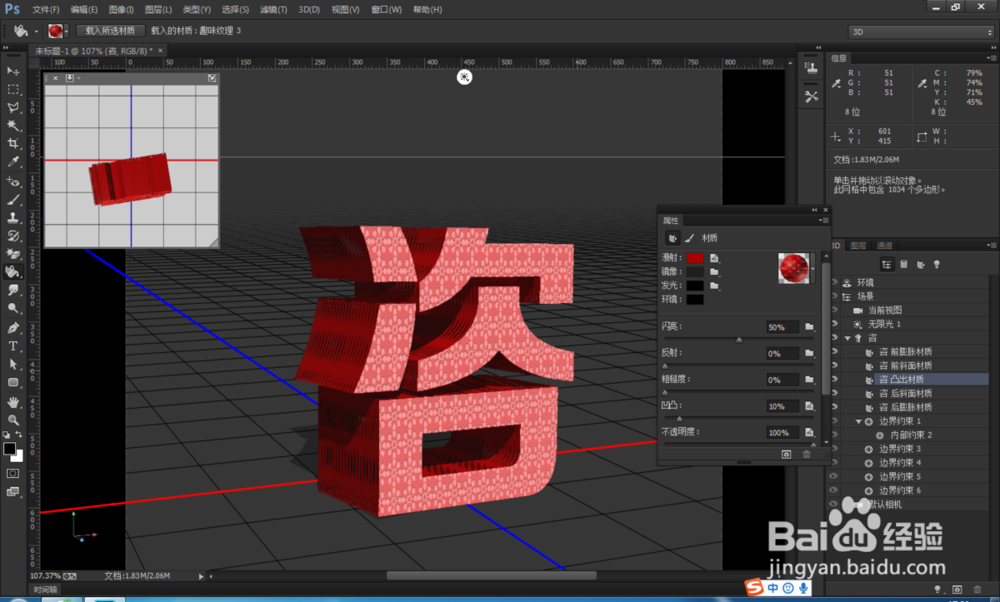Toggle visibility of 咨 前膨胀材质
This screenshot has width=1000, height=602.
click(834, 352)
